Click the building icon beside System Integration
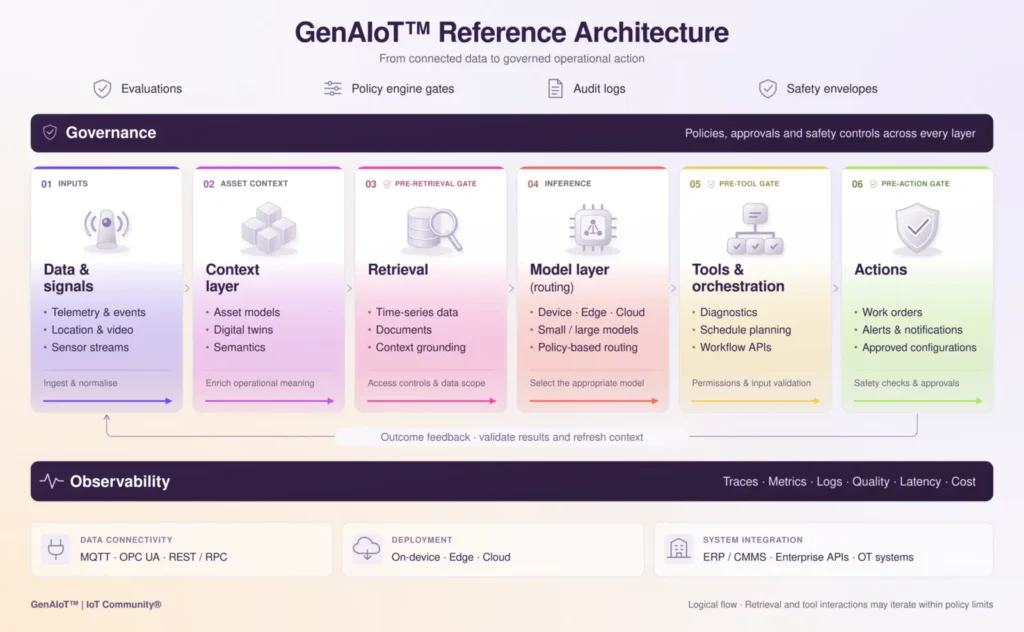 click(x=678, y=548)
